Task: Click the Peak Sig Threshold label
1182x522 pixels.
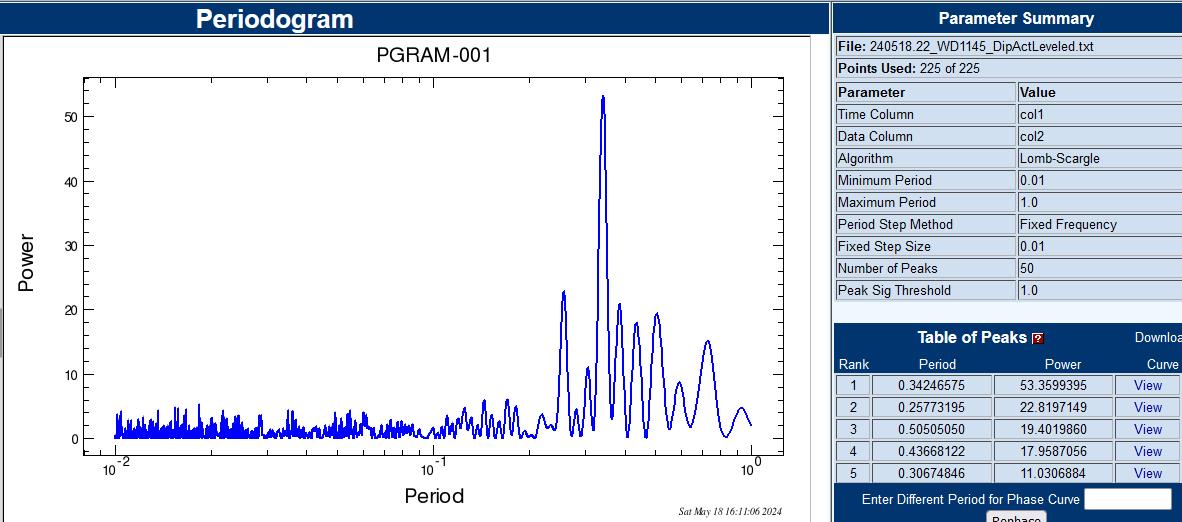Action: pyautogui.click(x=894, y=290)
